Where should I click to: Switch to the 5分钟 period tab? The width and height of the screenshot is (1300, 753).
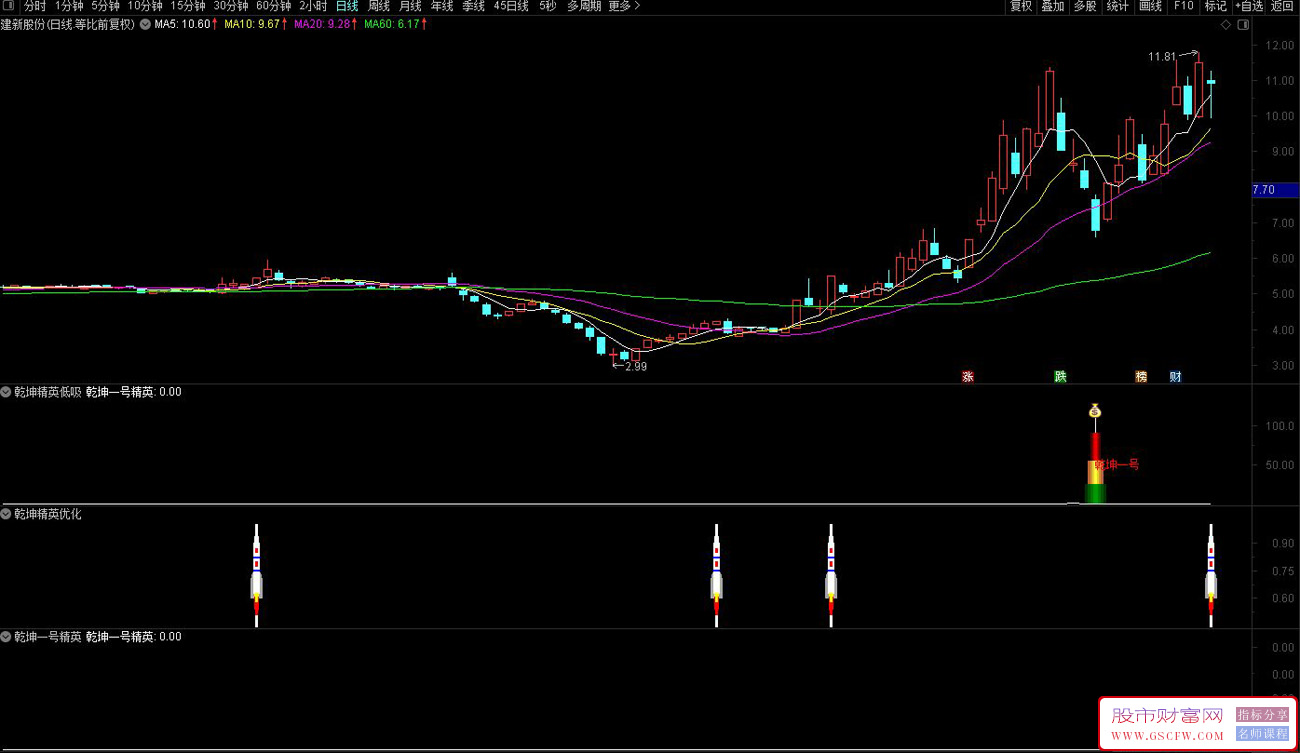tap(105, 6)
